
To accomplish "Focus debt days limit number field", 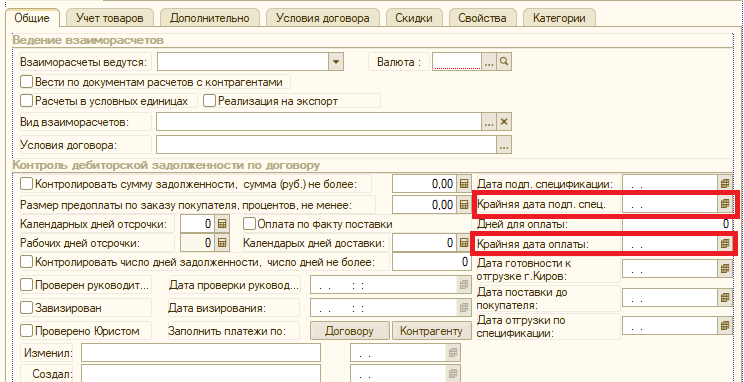I will coord(431,262).
